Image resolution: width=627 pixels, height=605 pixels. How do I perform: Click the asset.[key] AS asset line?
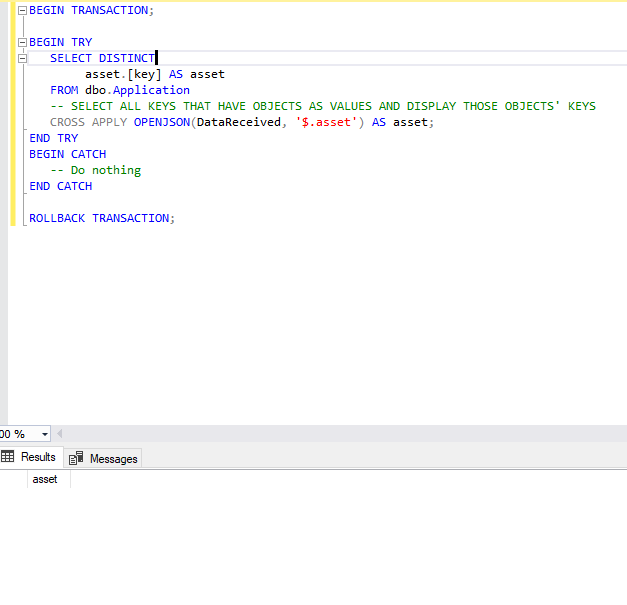tap(155, 74)
